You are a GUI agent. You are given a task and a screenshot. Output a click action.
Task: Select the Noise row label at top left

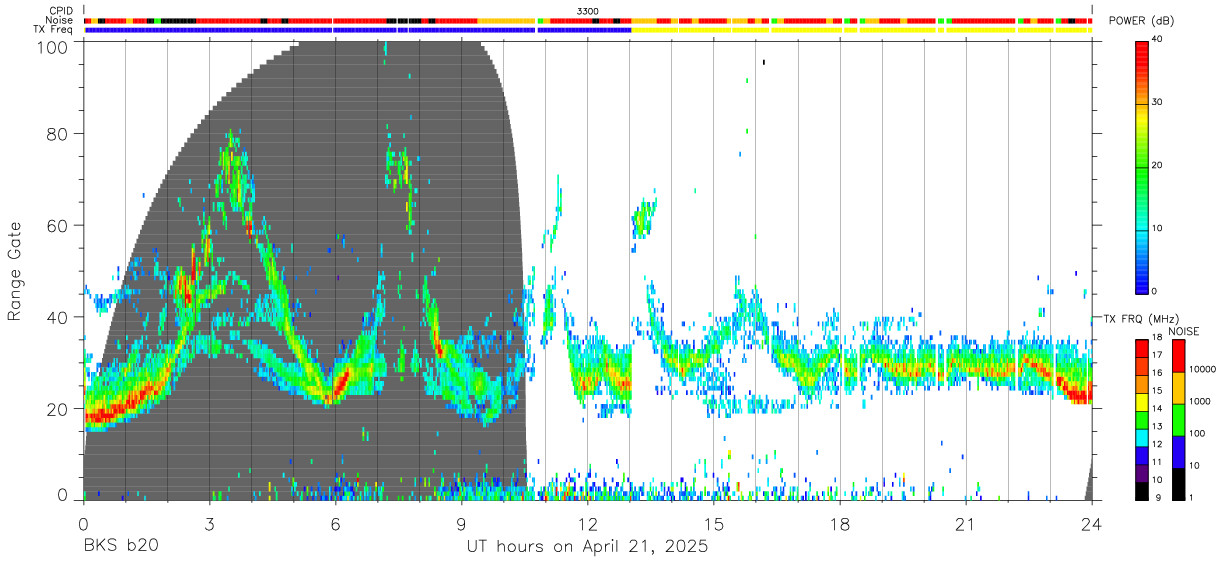point(60,20)
